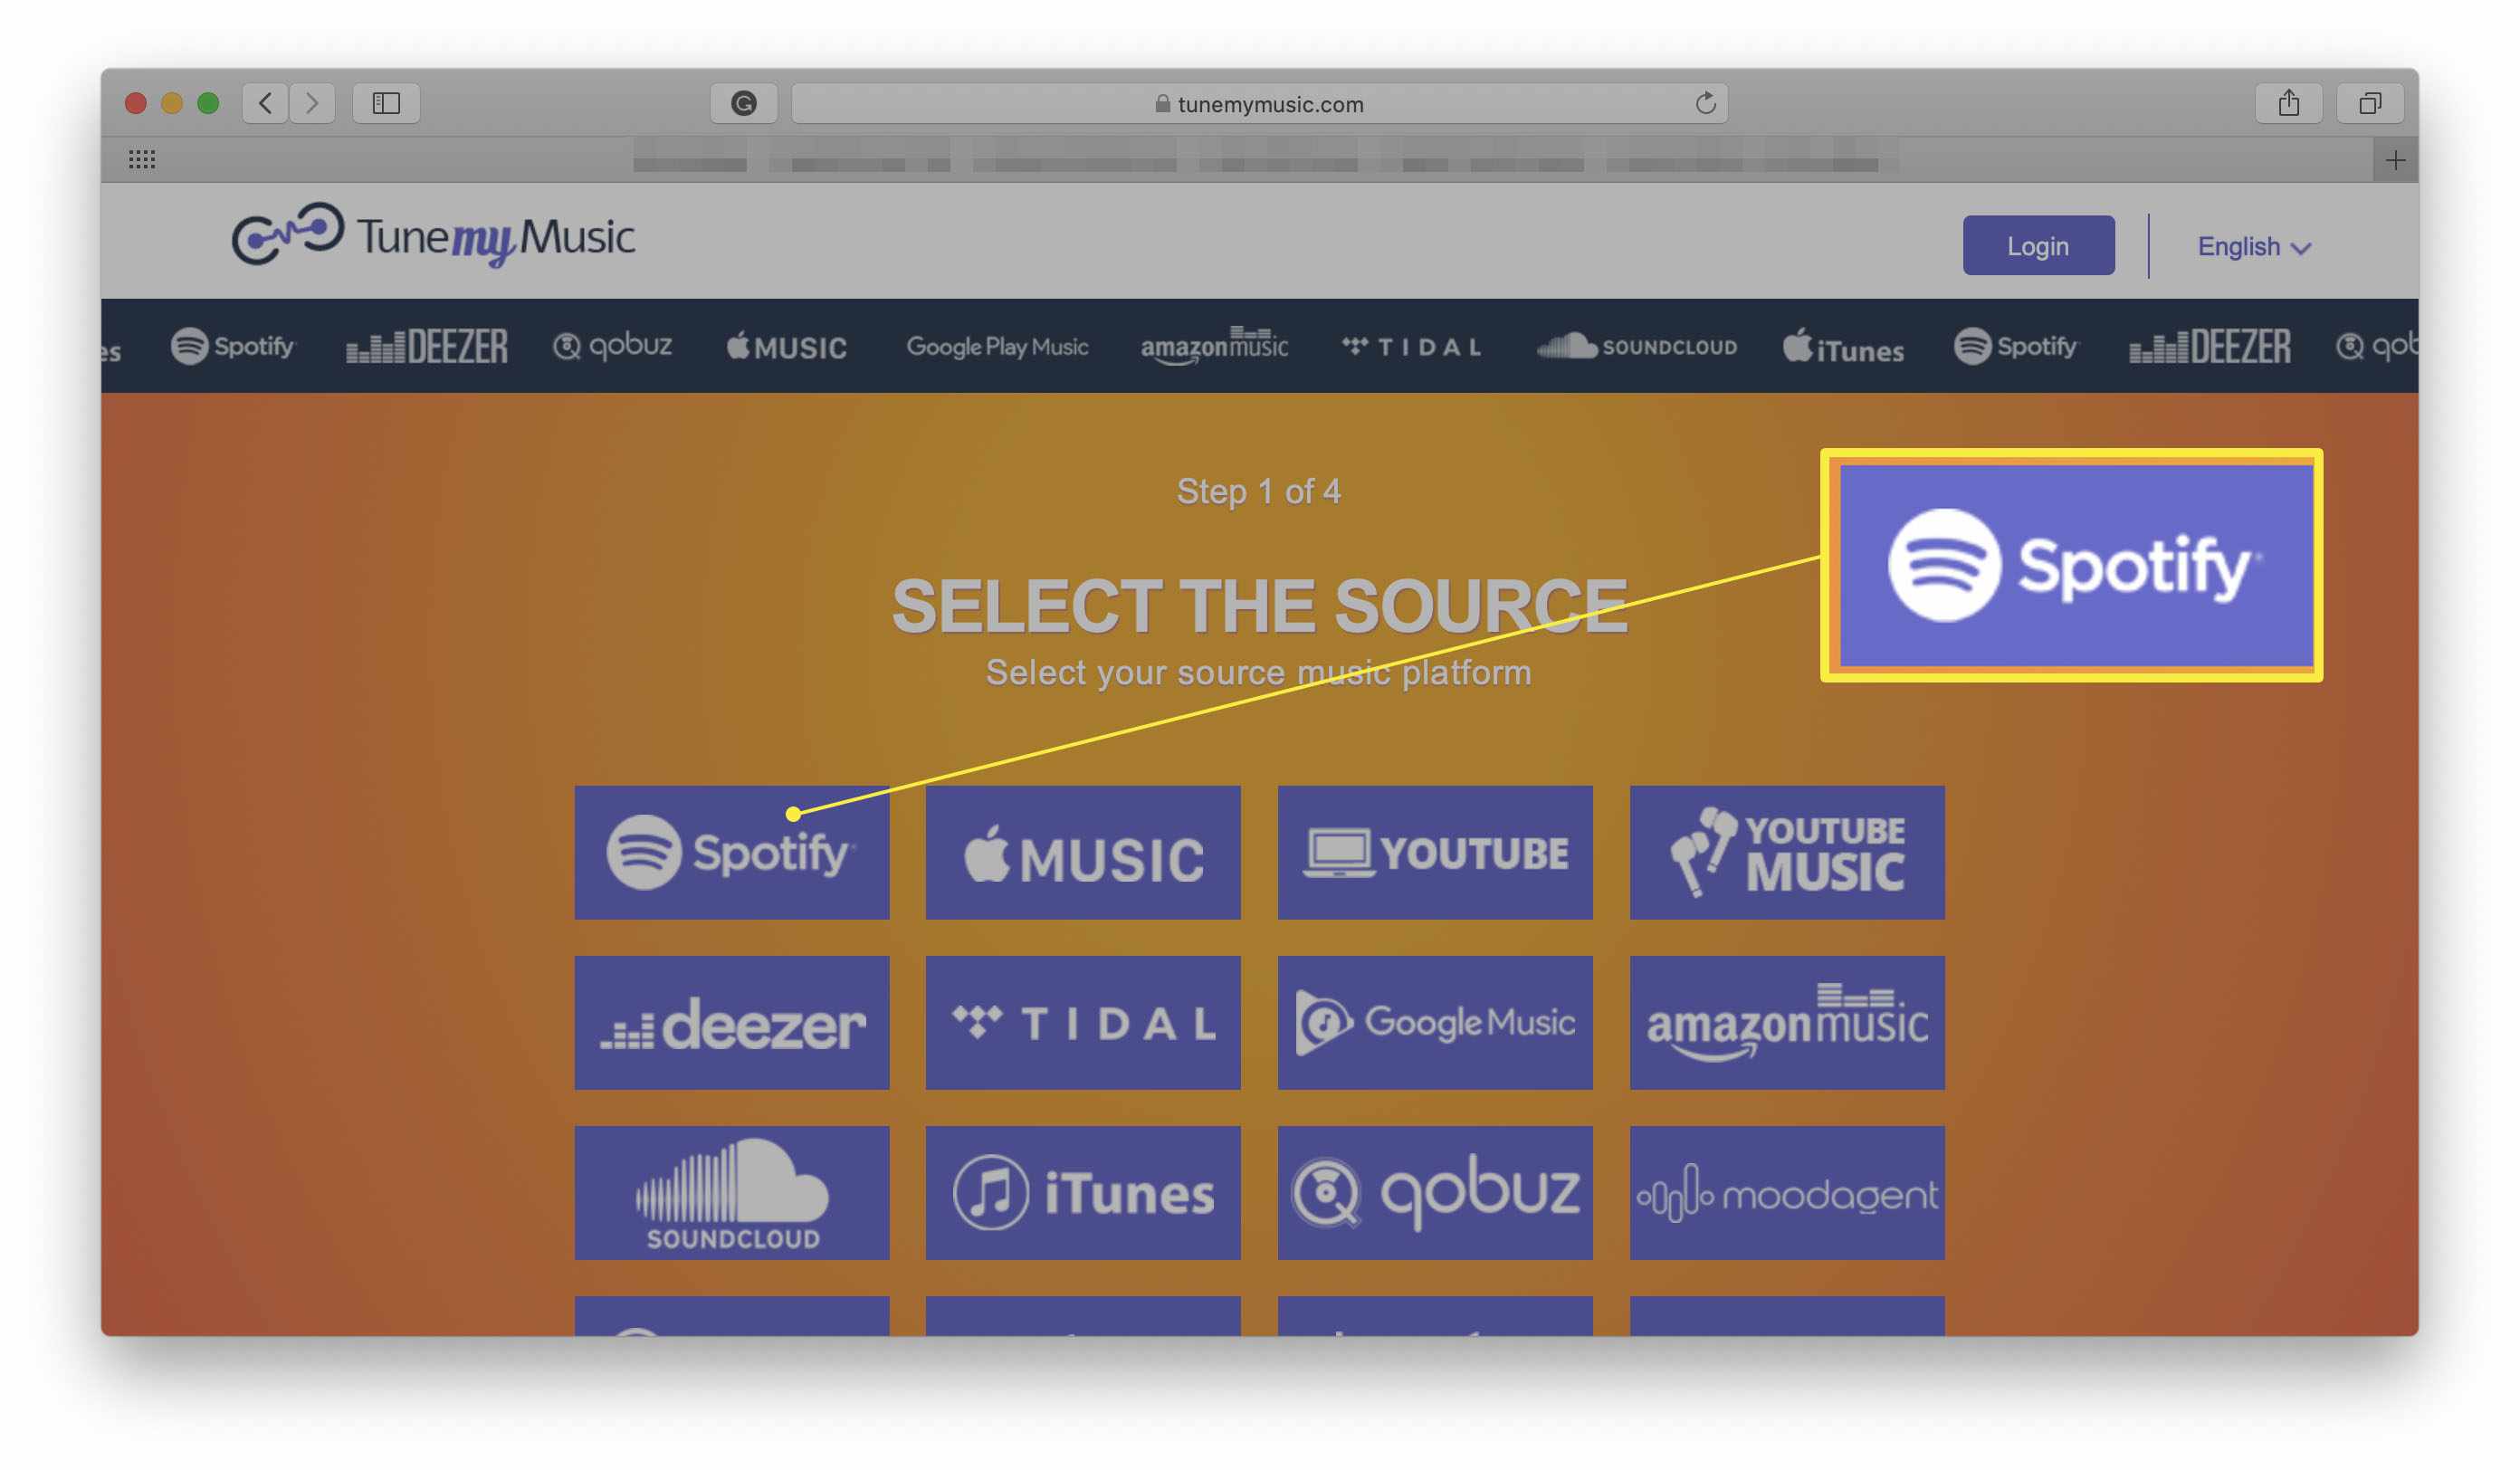The height and width of the screenshot is (1470, 2520).
Task: Click the TIDAL logo in banner strip
Action: tap(1411, 346)
